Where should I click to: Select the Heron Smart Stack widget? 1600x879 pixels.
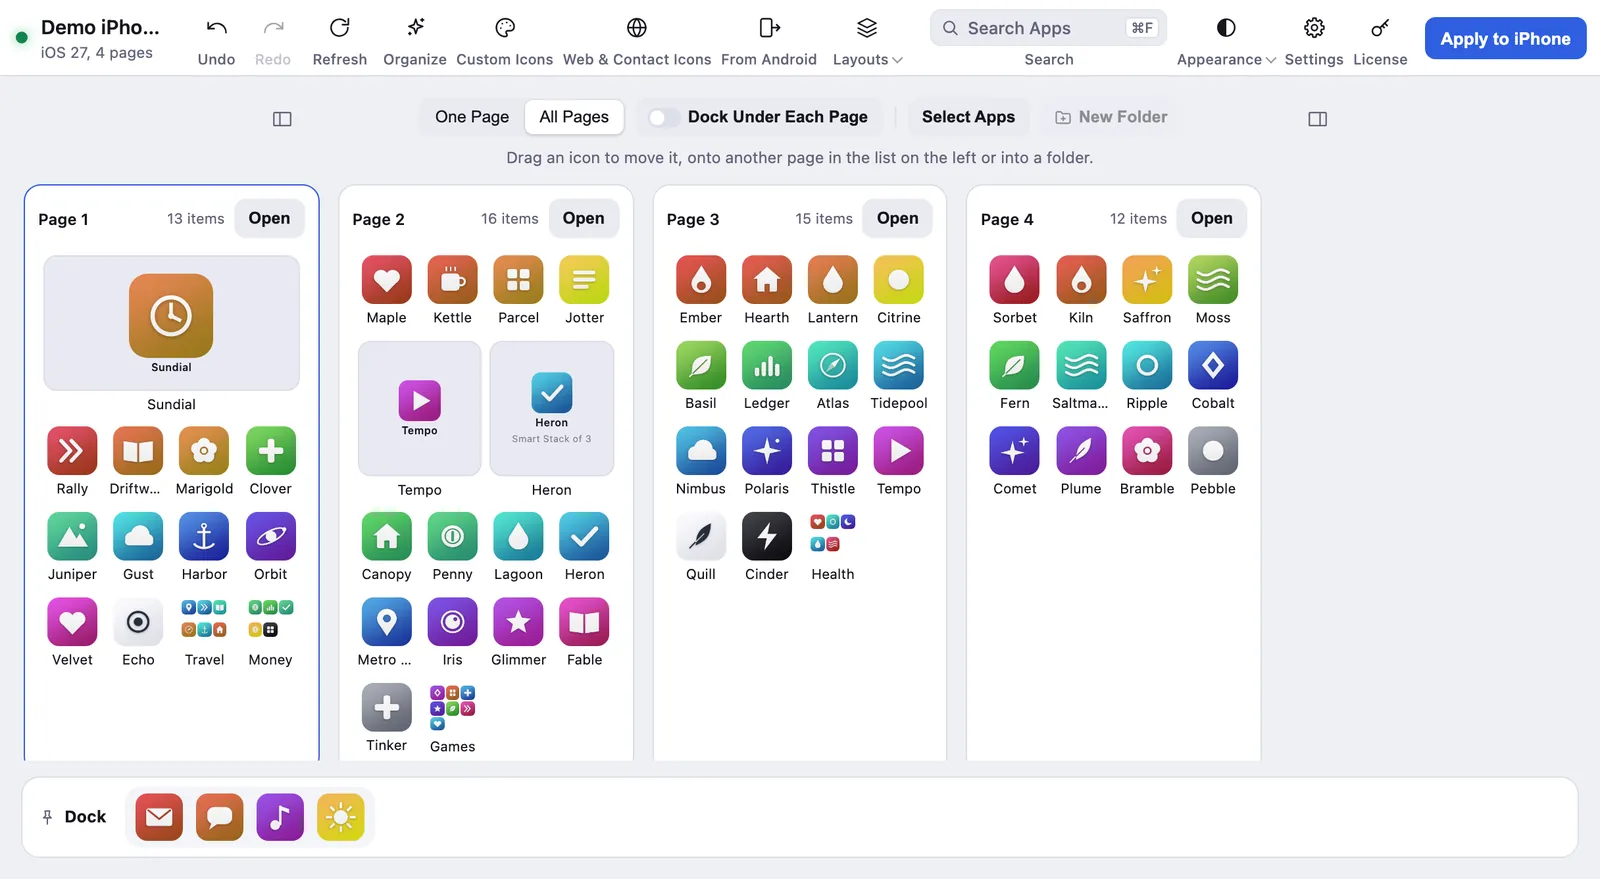pyautogui.click(x=552, y=408)
